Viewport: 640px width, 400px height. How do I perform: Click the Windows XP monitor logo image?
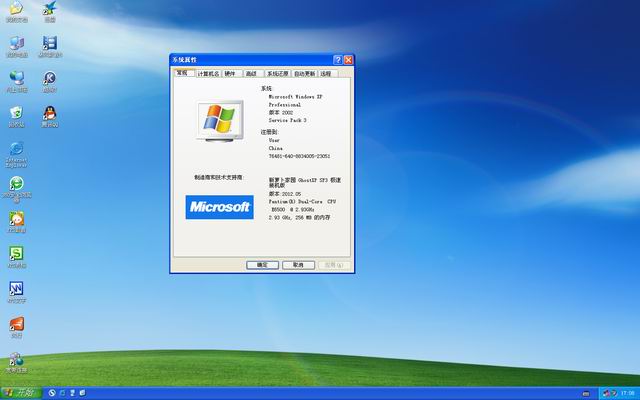(220, 121)
